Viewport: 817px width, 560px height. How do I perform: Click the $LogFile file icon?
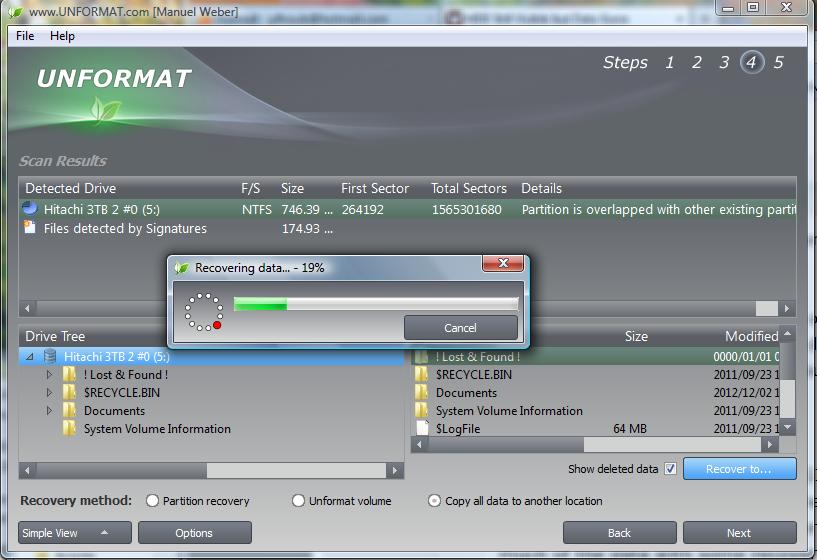tap(423, 428)
